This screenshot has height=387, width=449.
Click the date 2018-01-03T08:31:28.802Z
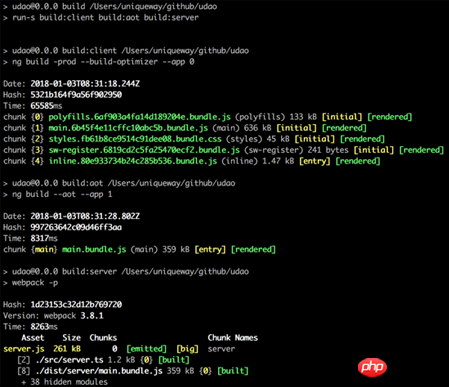pyautogui.click(x=85, y=216)
